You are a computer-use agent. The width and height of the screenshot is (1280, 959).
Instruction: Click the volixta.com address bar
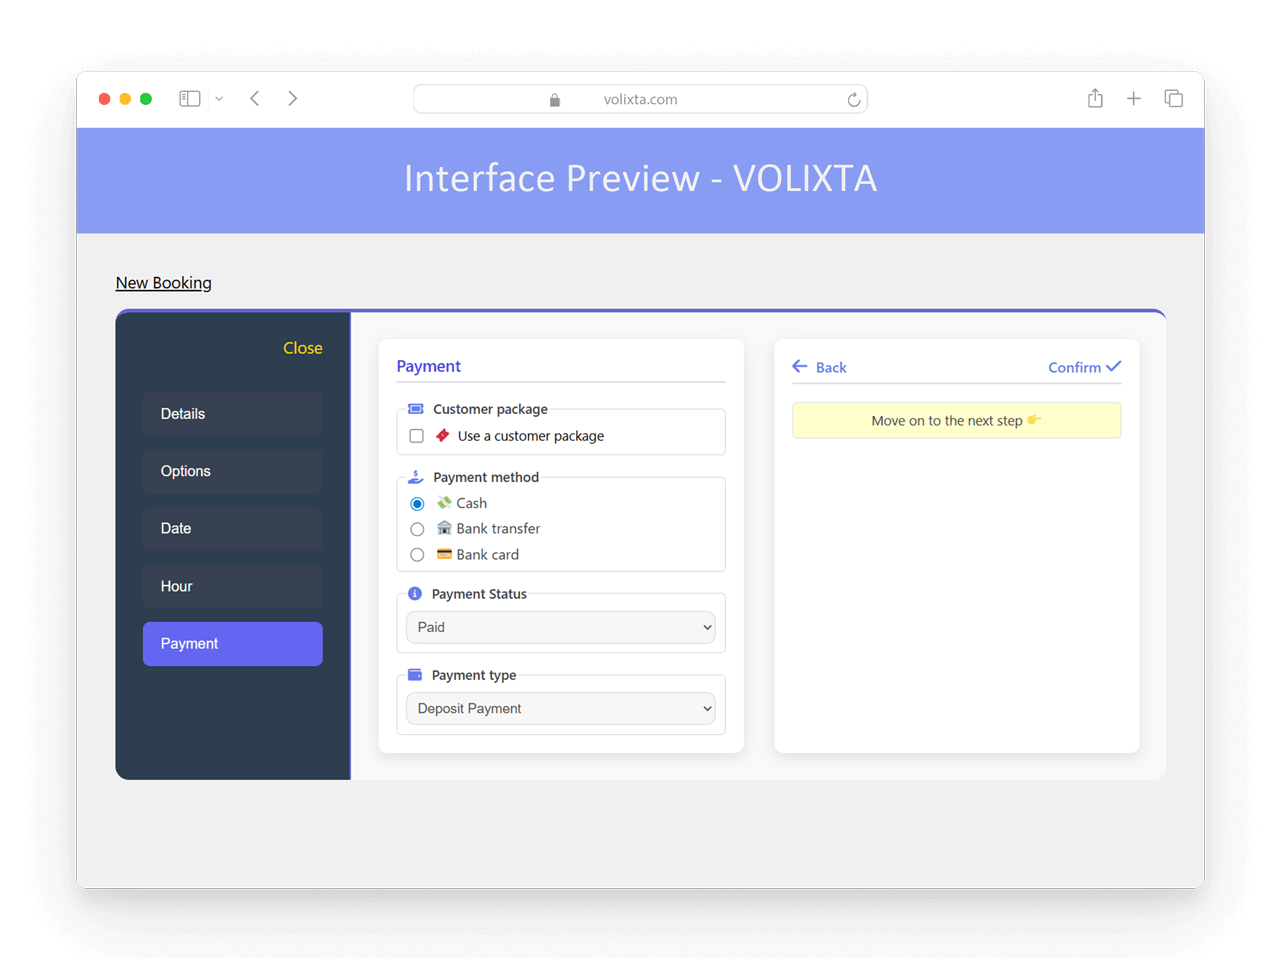pos(640,99)
